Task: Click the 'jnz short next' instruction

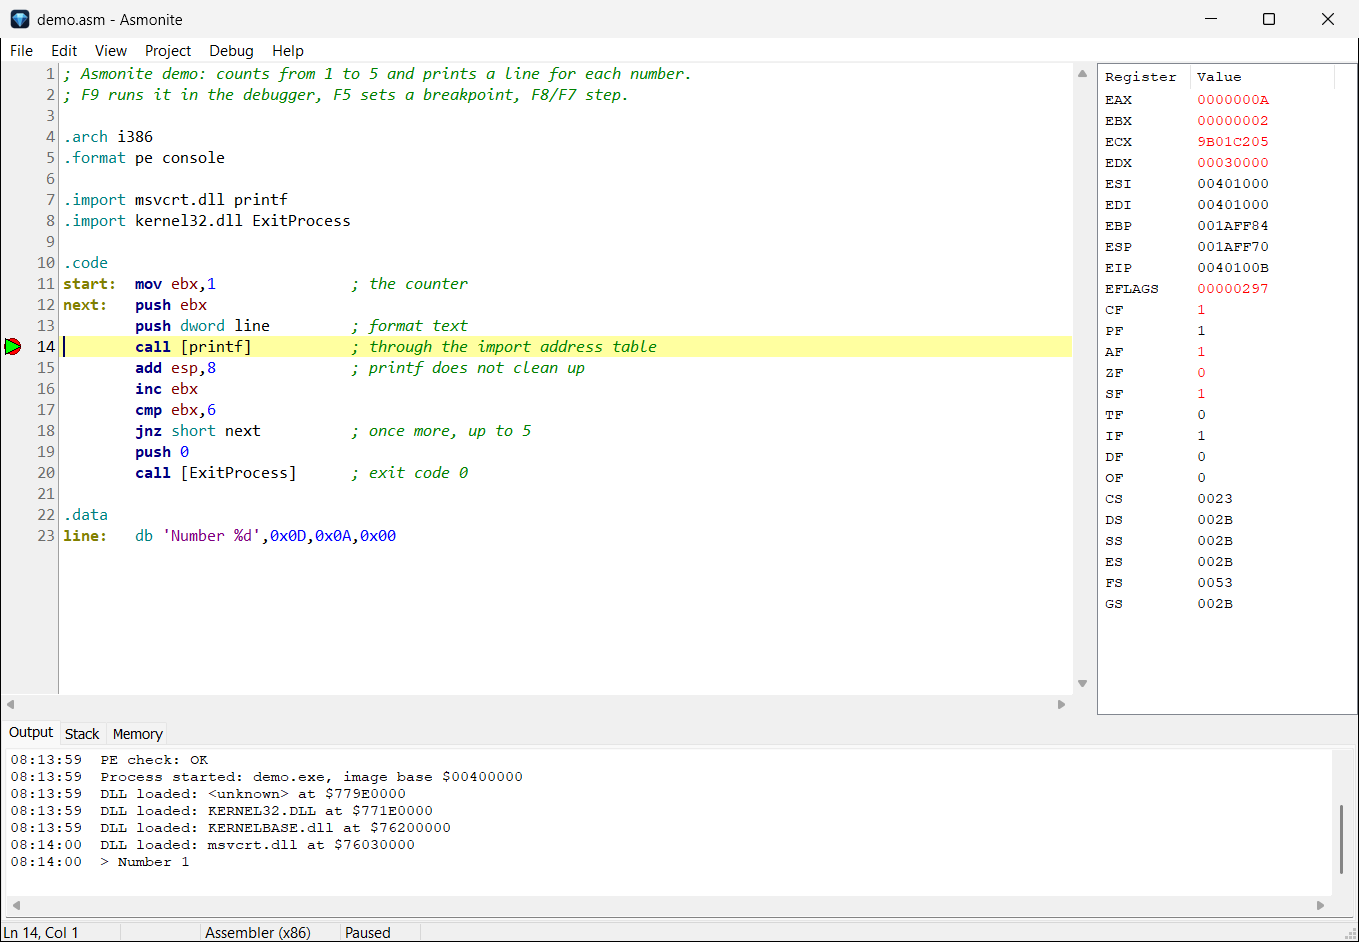Action: pos(198,431)
